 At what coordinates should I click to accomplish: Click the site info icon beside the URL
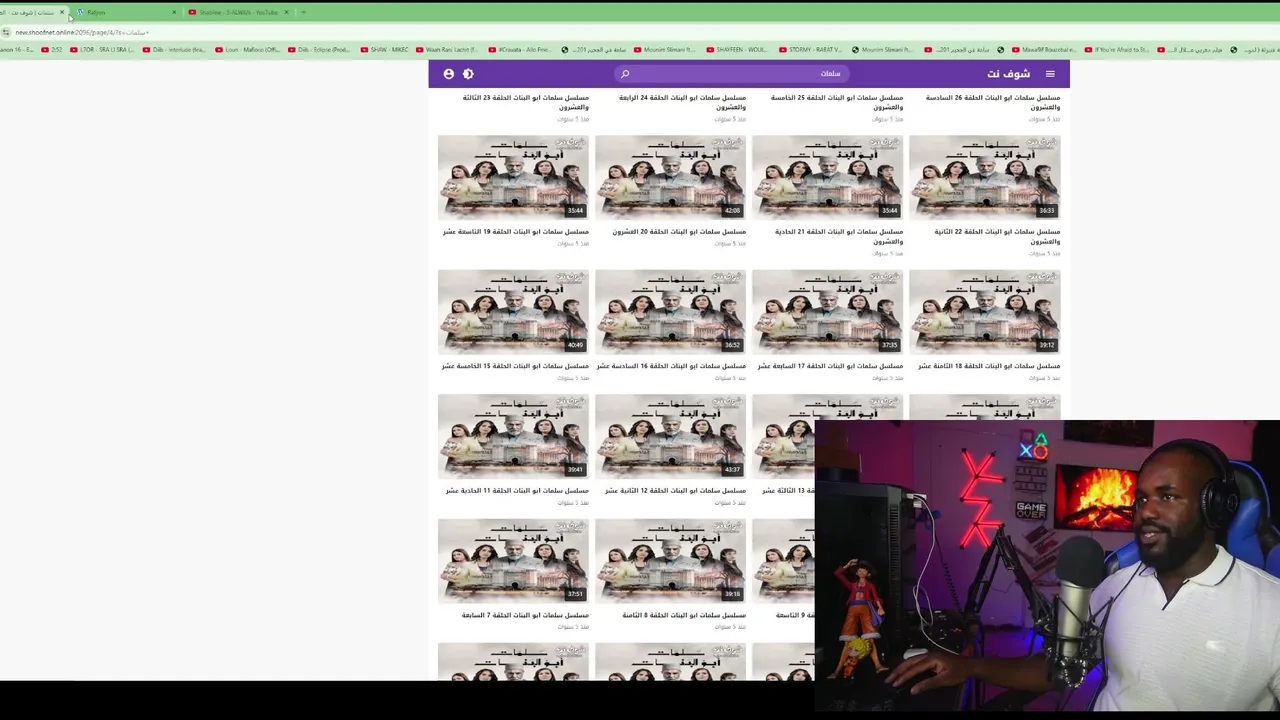pyautogui.click(x=6, y=32)
